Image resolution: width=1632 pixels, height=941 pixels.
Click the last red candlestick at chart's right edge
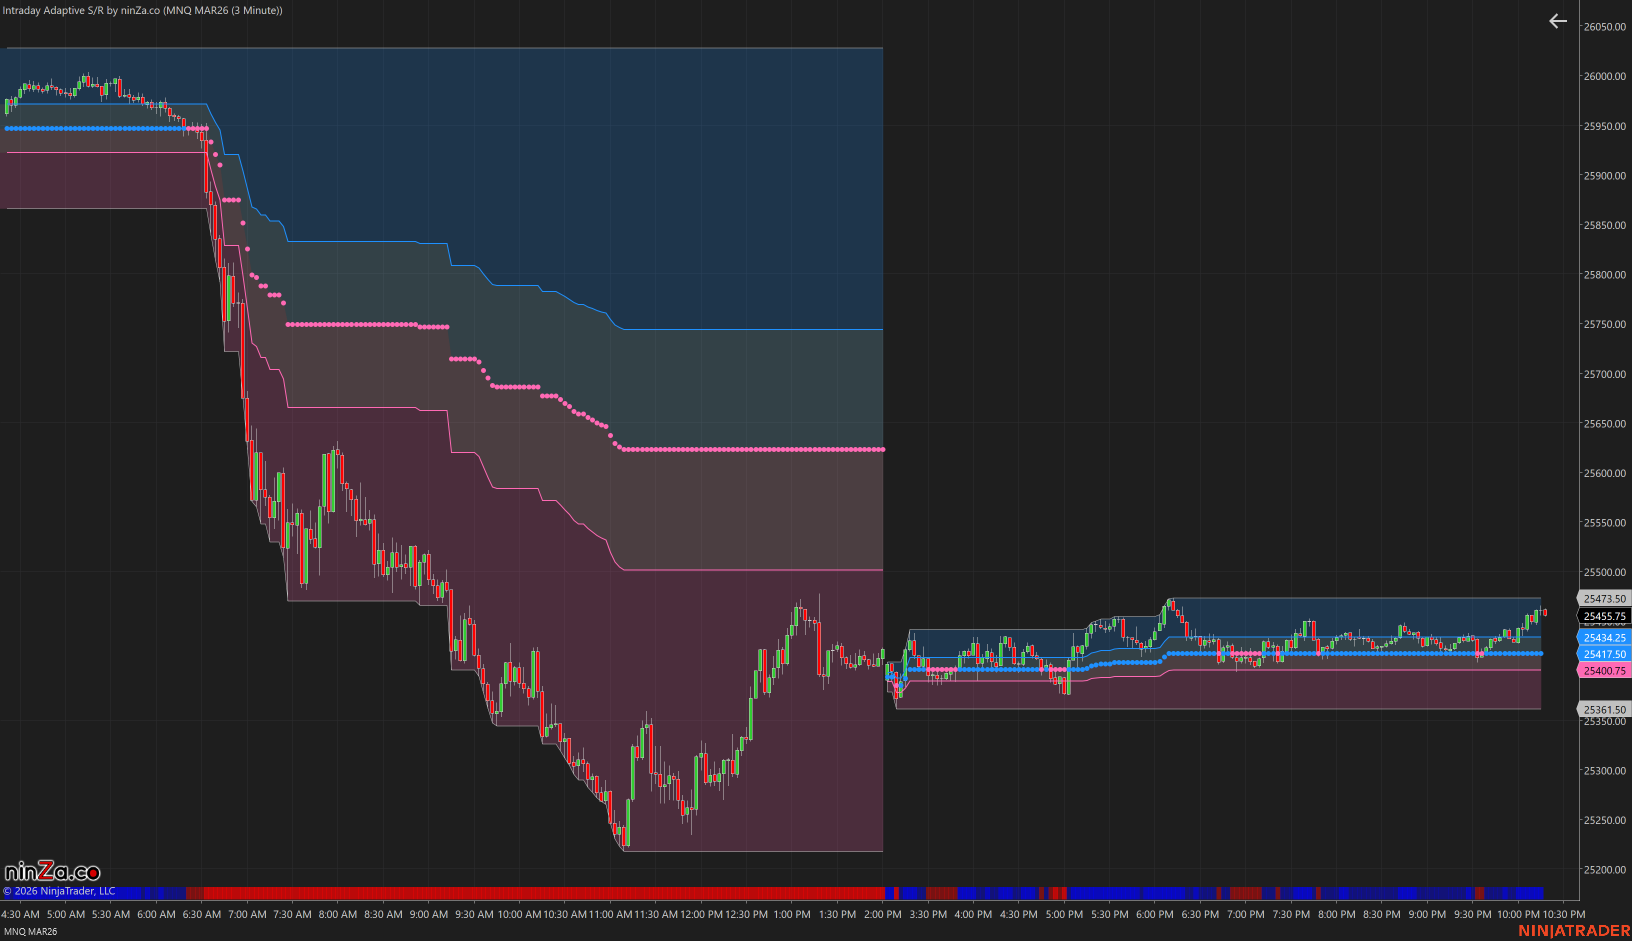1545,612
